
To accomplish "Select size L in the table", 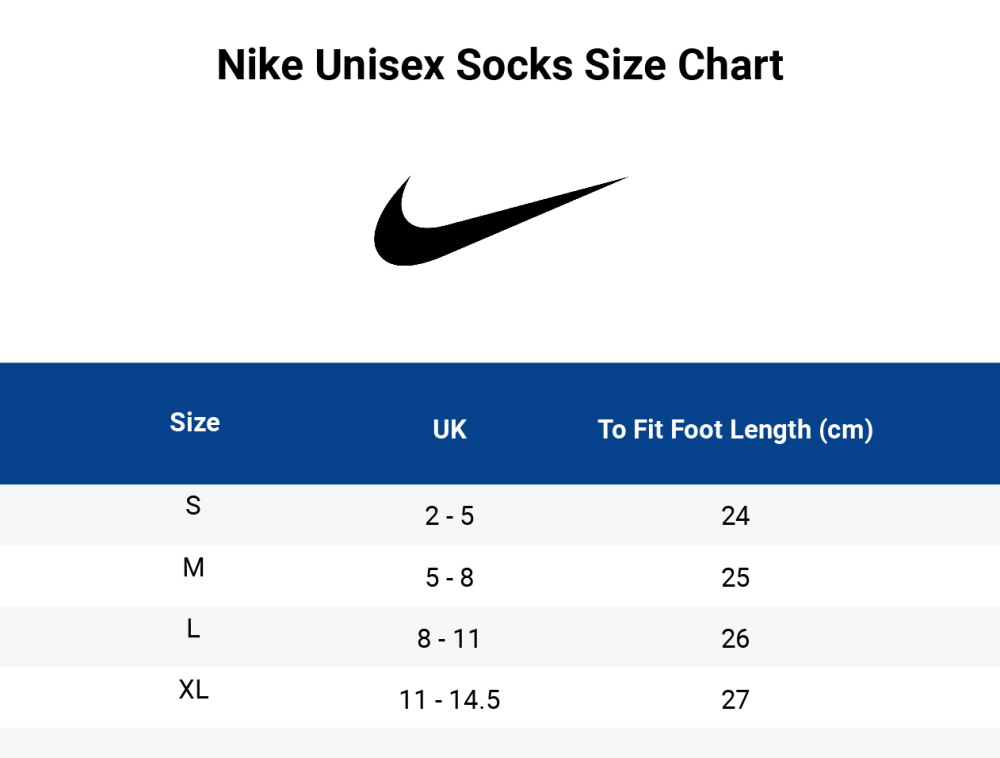I will pyautogui.click(x=193, y=629).
